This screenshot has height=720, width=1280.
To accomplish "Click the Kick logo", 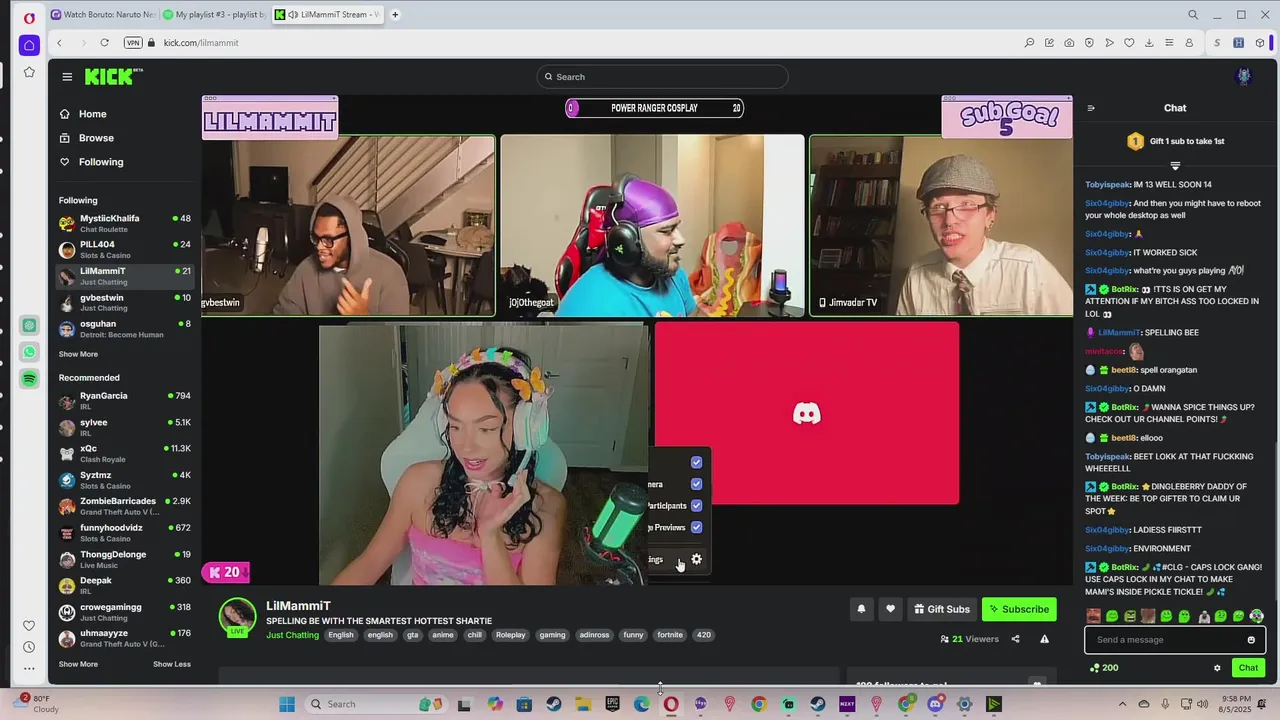I will coord(113,77).
